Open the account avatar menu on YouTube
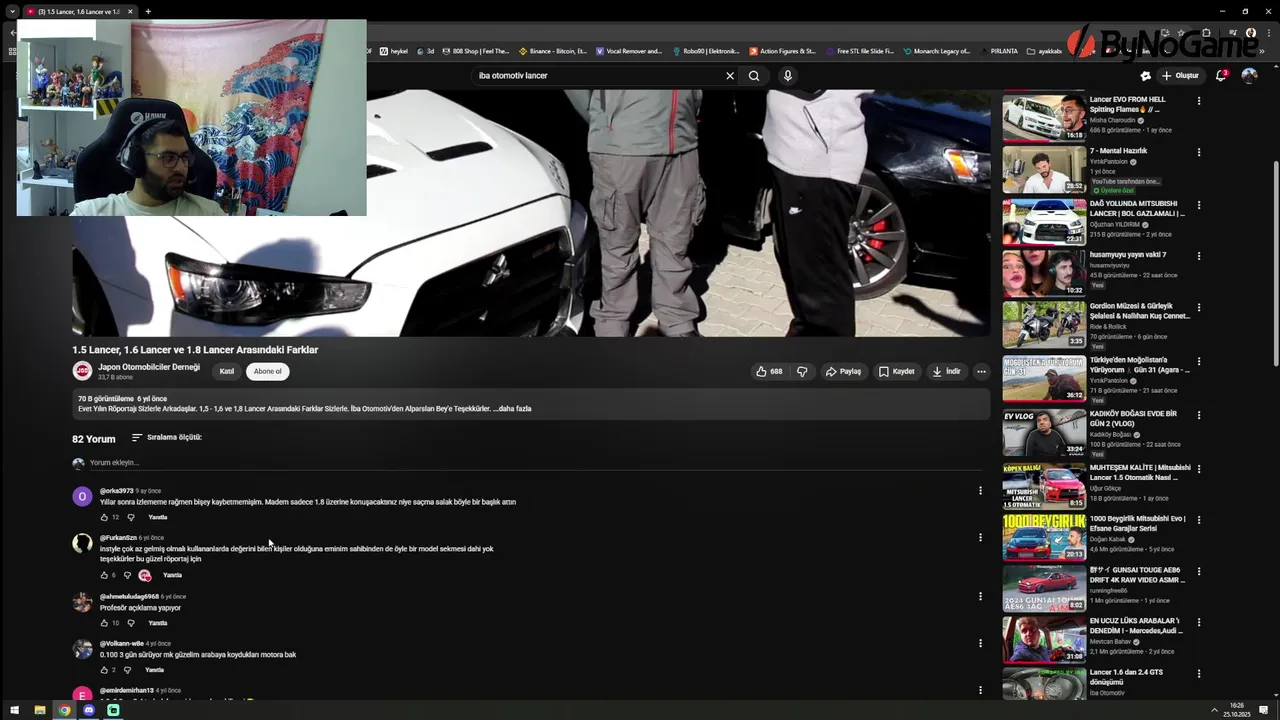1280x720 pixels. tap(1249, 75)
